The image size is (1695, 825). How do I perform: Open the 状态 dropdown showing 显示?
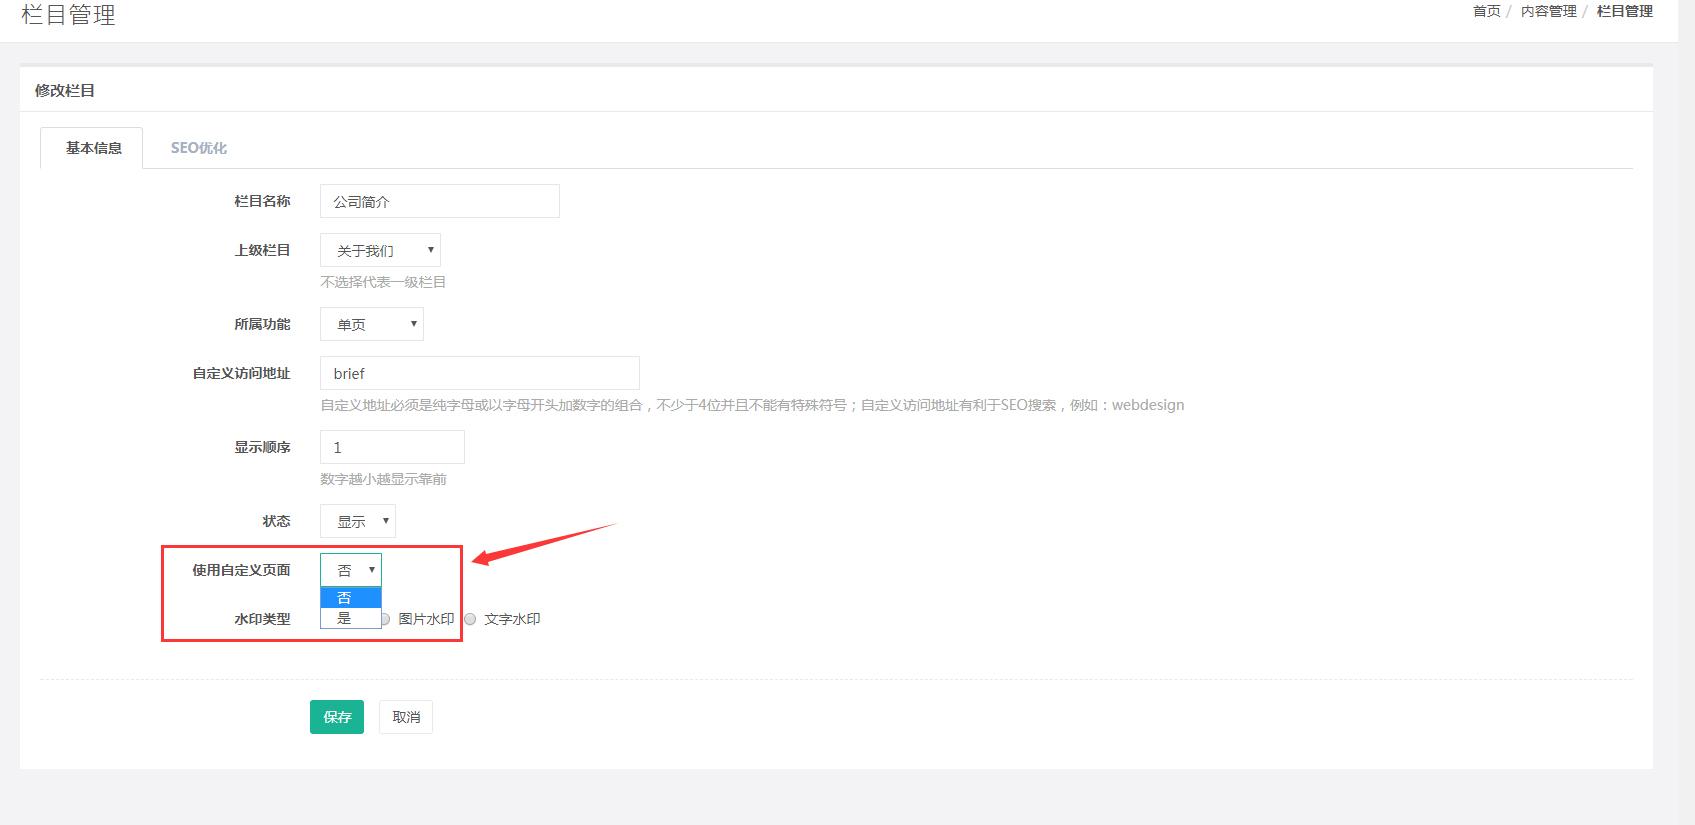358,521
